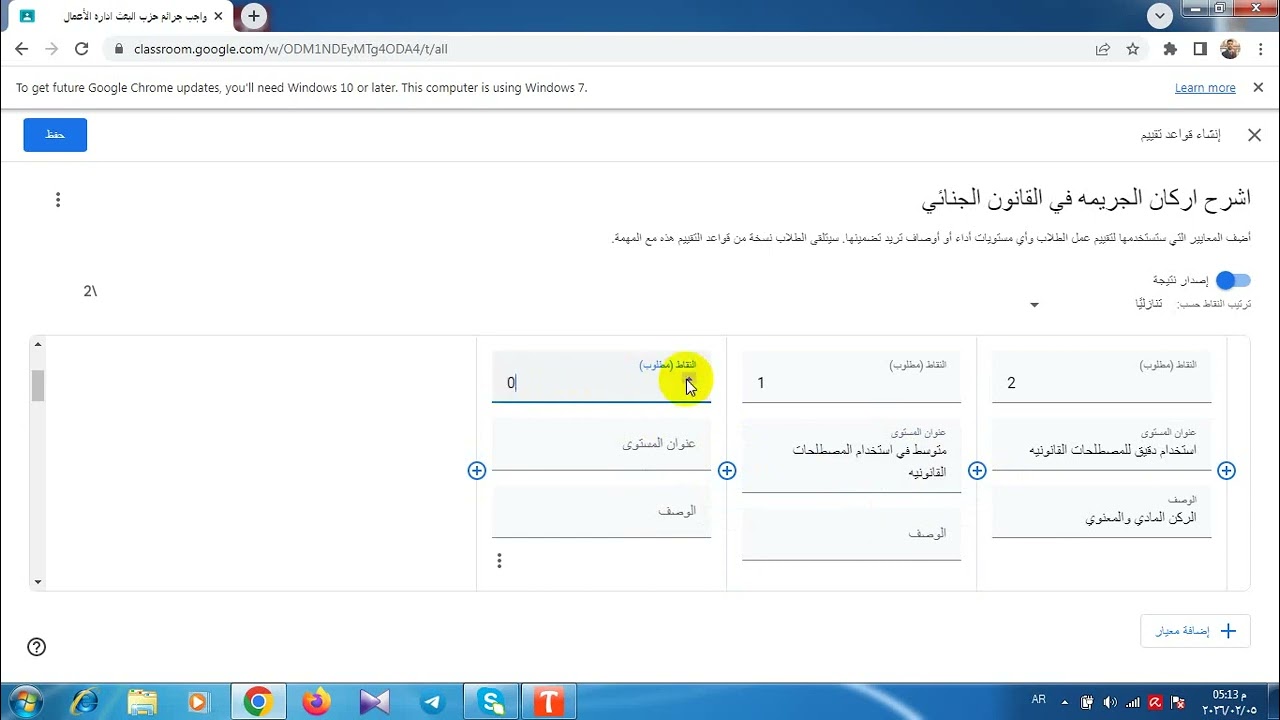Add a level with the plus right of 2-point column

click(1226, 470)
